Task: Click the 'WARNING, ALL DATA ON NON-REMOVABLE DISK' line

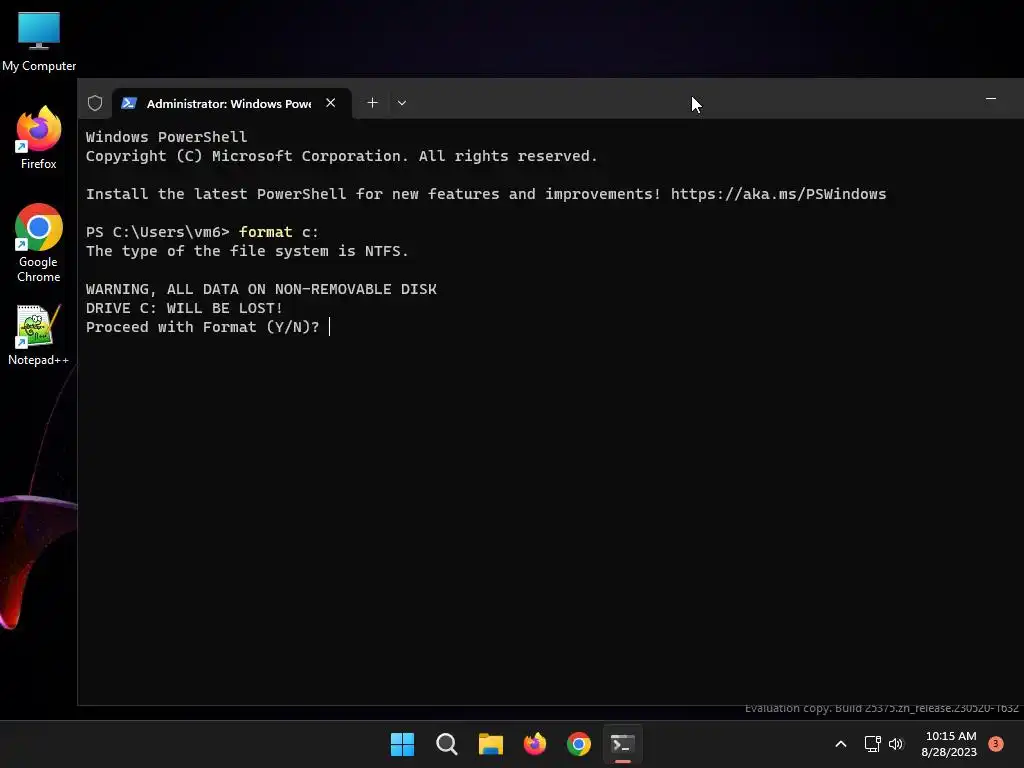Action: 261,289
